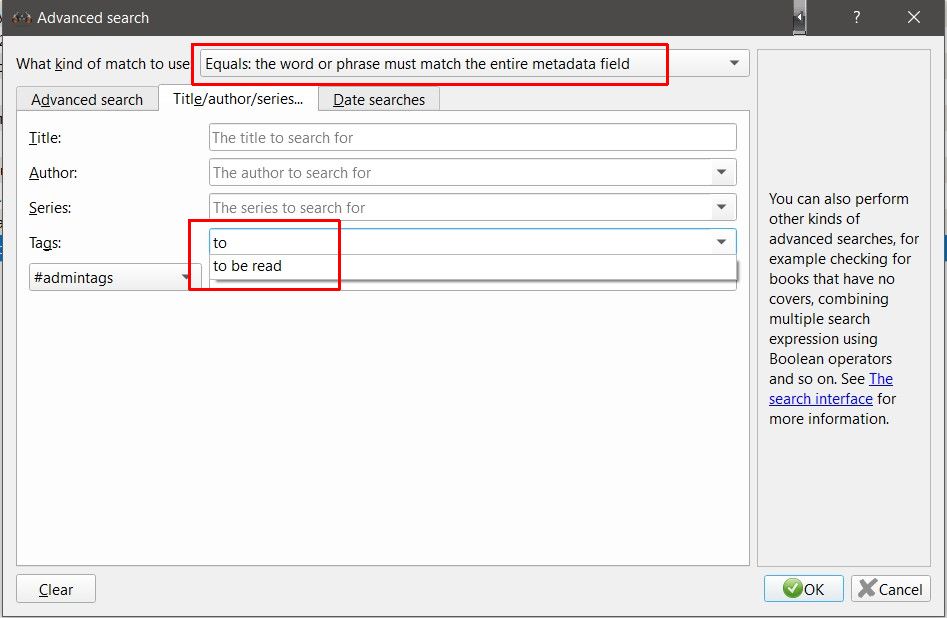The image size is (947, 618).
Task: Click the question mark help icon
Action: (857, 17)
